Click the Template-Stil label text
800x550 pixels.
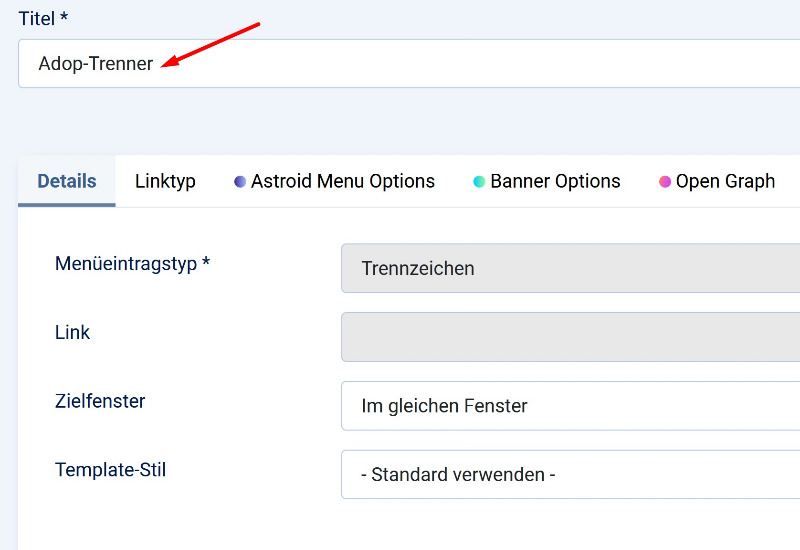coord(111,469)
